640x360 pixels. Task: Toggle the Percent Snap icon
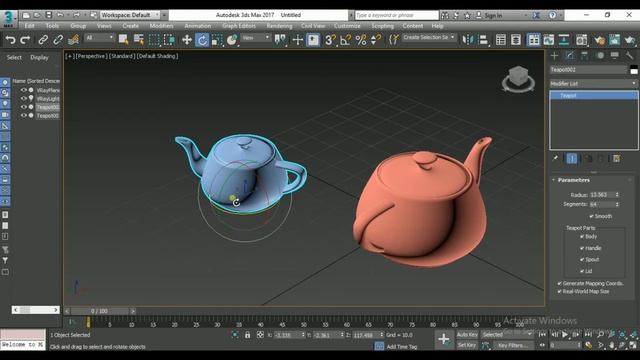coord(361,40)
